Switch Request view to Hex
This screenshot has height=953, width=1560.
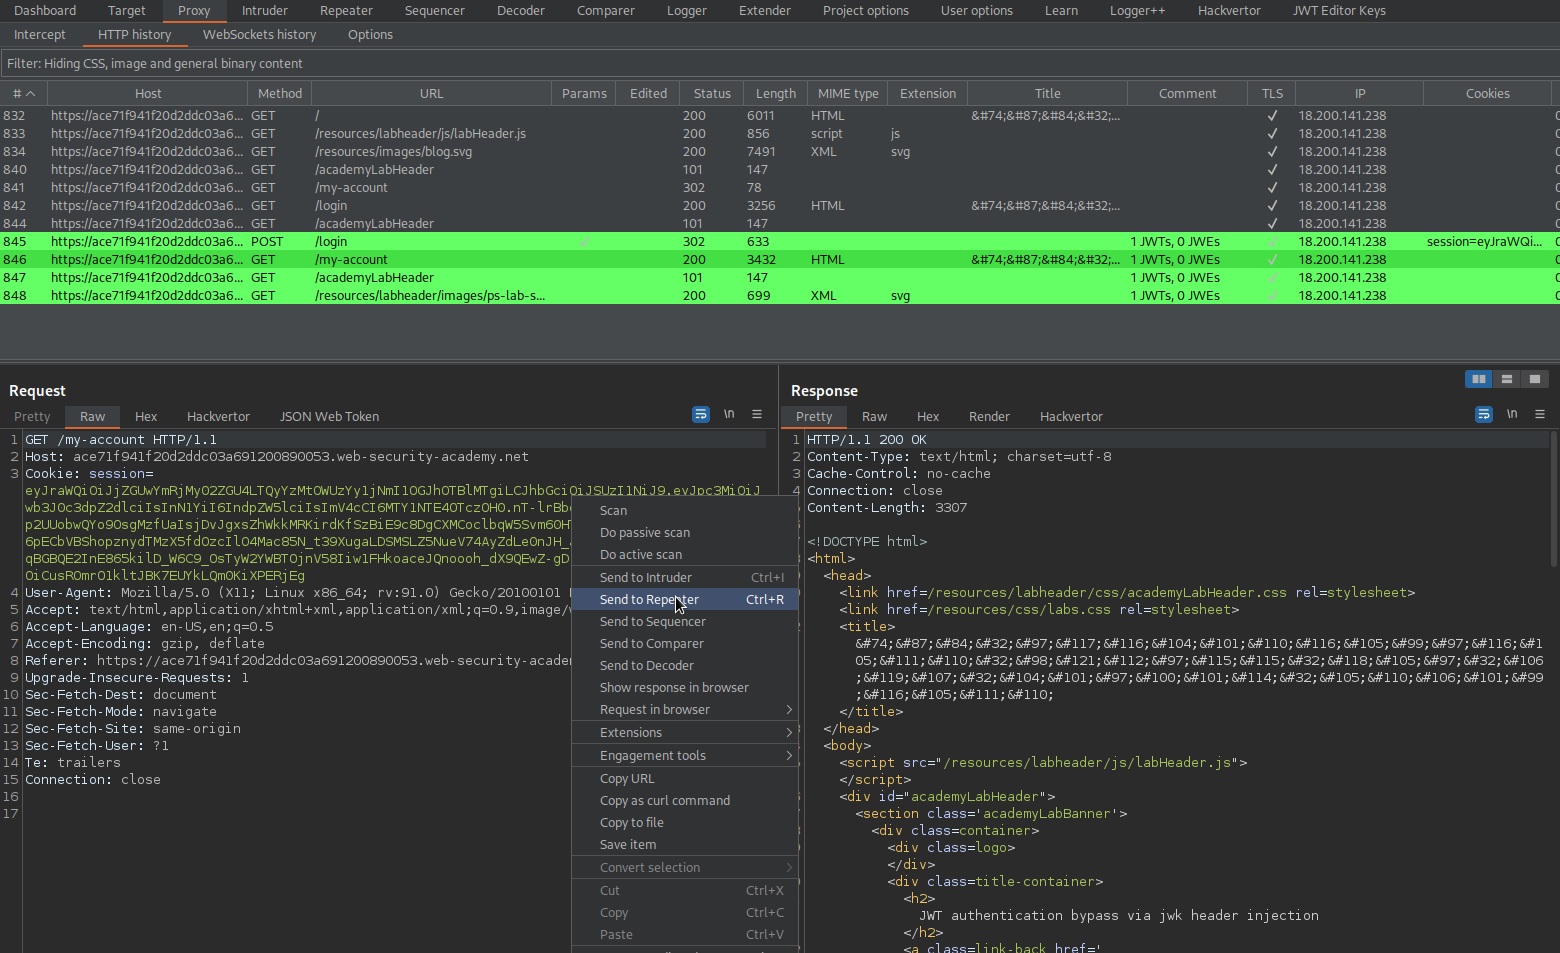pyautogui.click(x=146, y=416)
